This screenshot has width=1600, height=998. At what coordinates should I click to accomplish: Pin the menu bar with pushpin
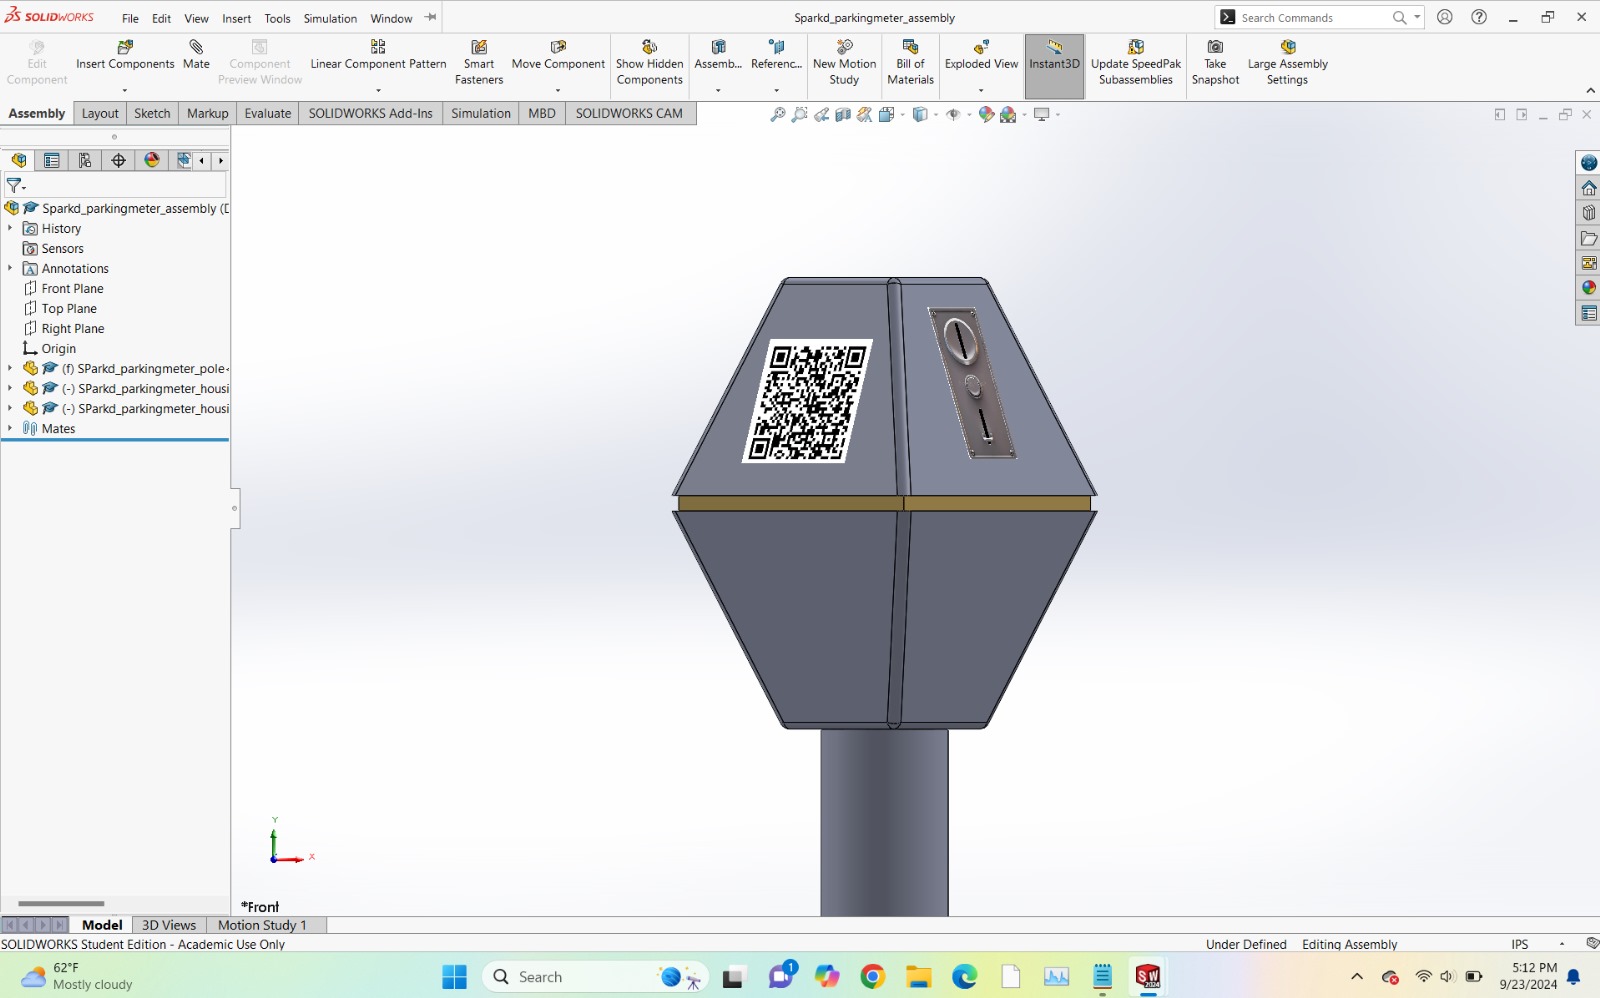point(431,17)
